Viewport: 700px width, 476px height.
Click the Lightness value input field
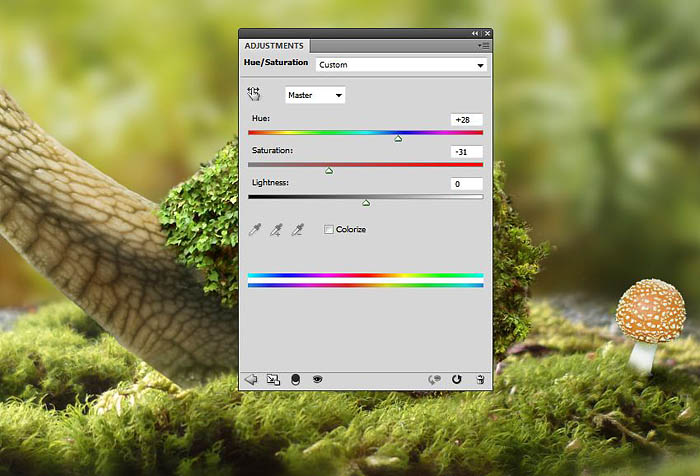(466, 184)
